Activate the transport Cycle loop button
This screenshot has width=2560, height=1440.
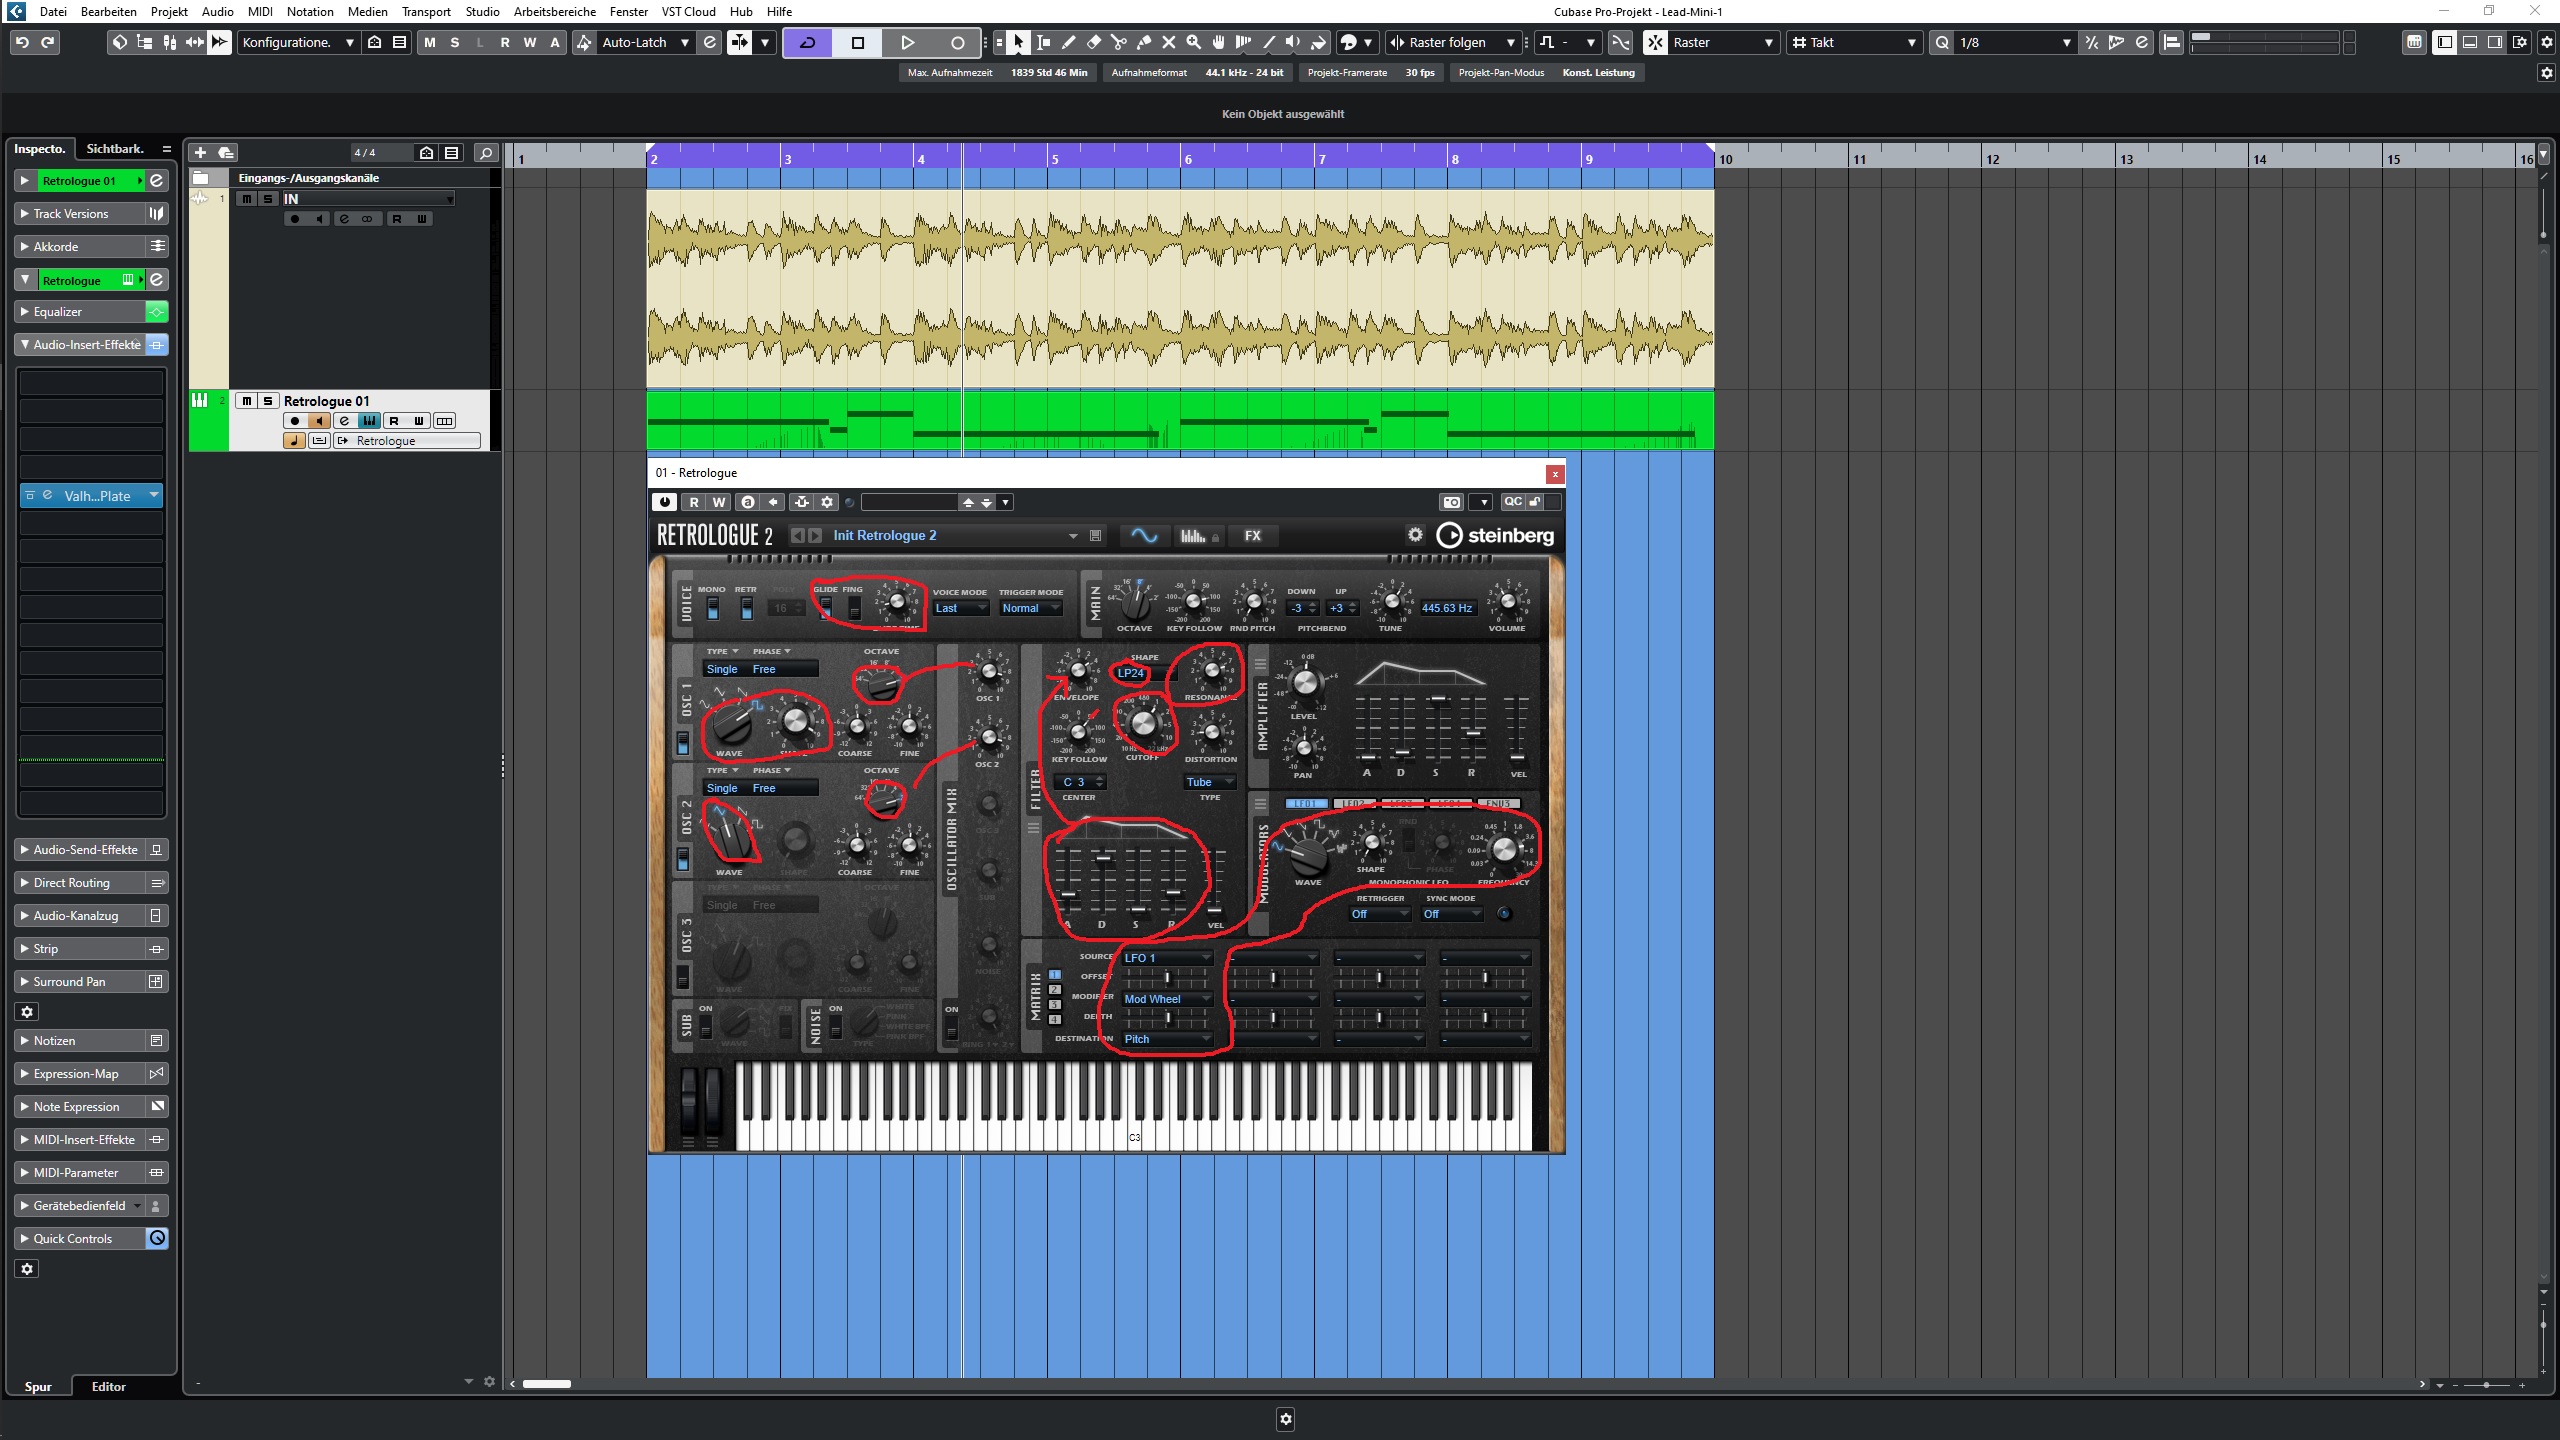click(x=807, y=42)
